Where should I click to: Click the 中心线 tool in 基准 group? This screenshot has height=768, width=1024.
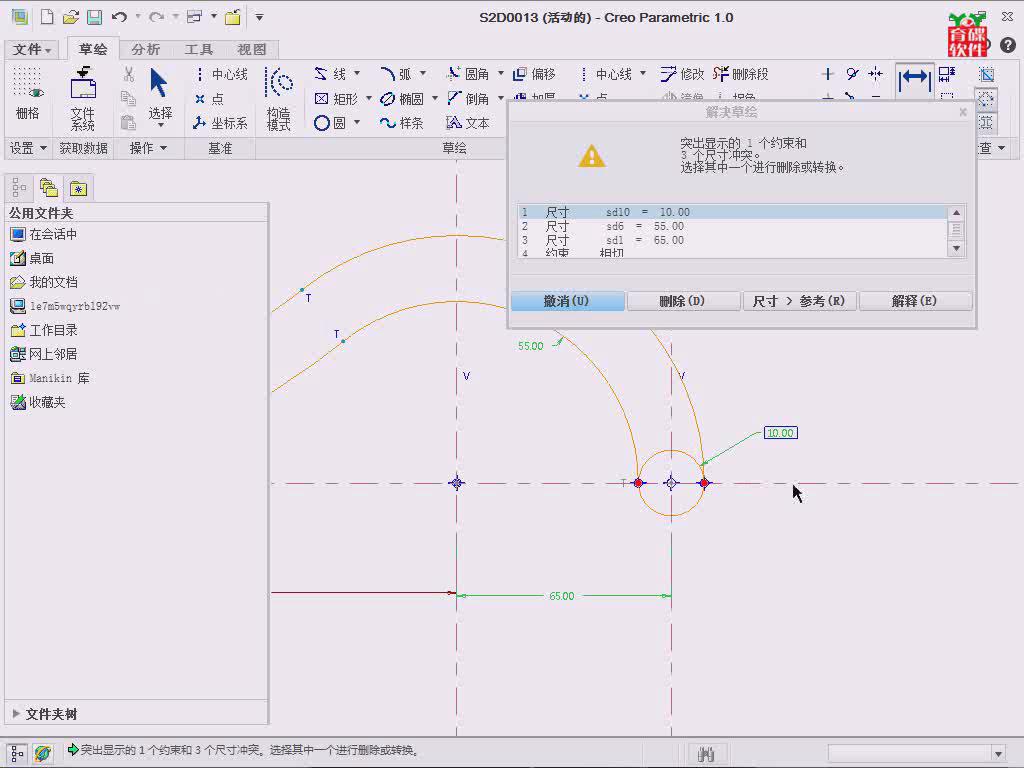(221, 74)
